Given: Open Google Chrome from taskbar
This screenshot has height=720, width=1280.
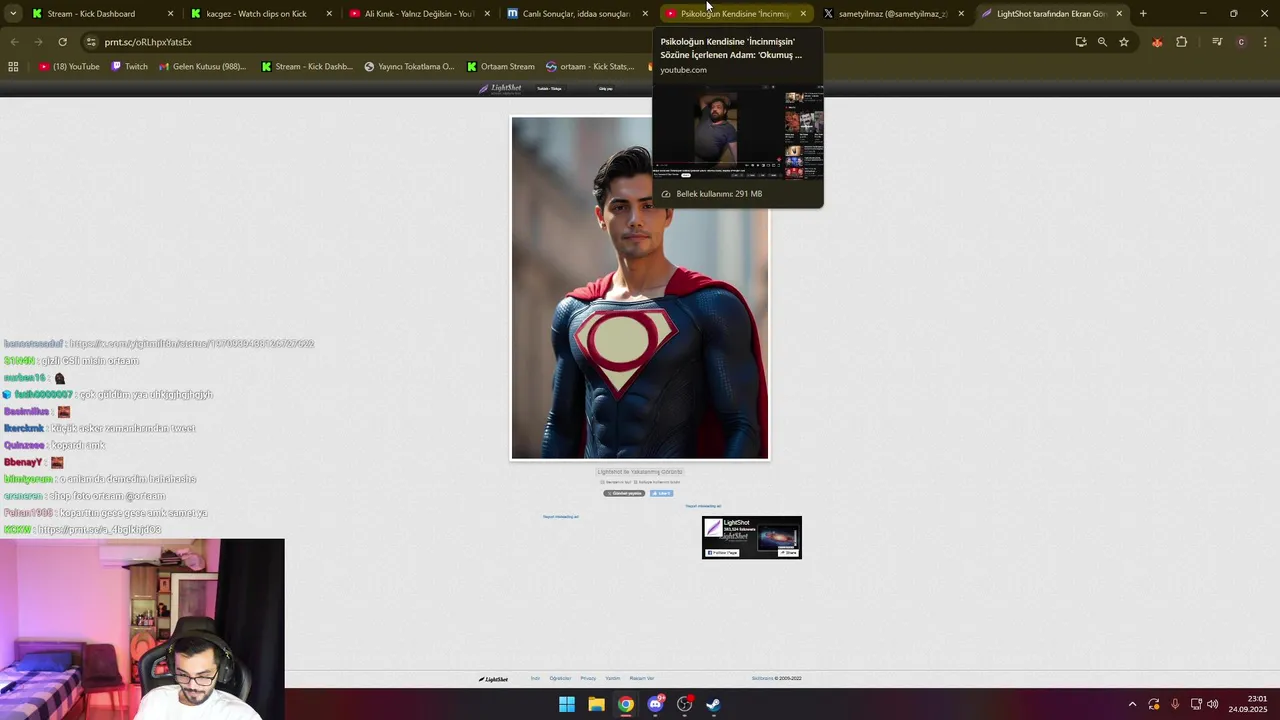Looking at the screenshot, I should [625, 704].
